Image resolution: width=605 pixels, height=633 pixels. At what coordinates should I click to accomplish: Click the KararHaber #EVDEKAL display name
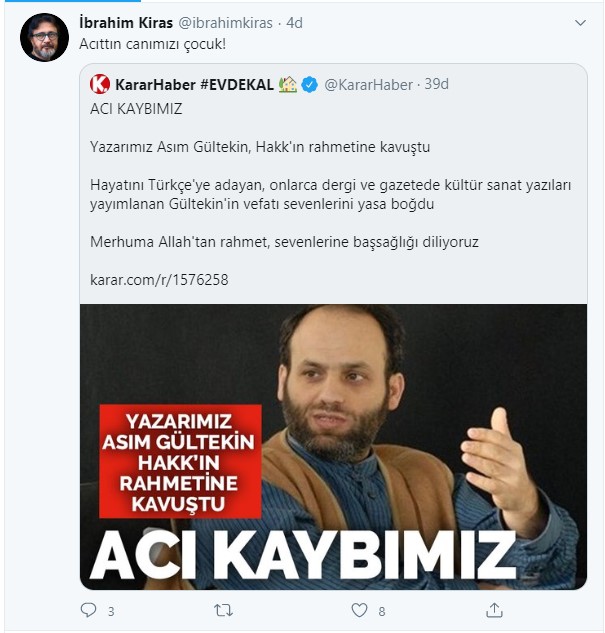click(195, 84)
